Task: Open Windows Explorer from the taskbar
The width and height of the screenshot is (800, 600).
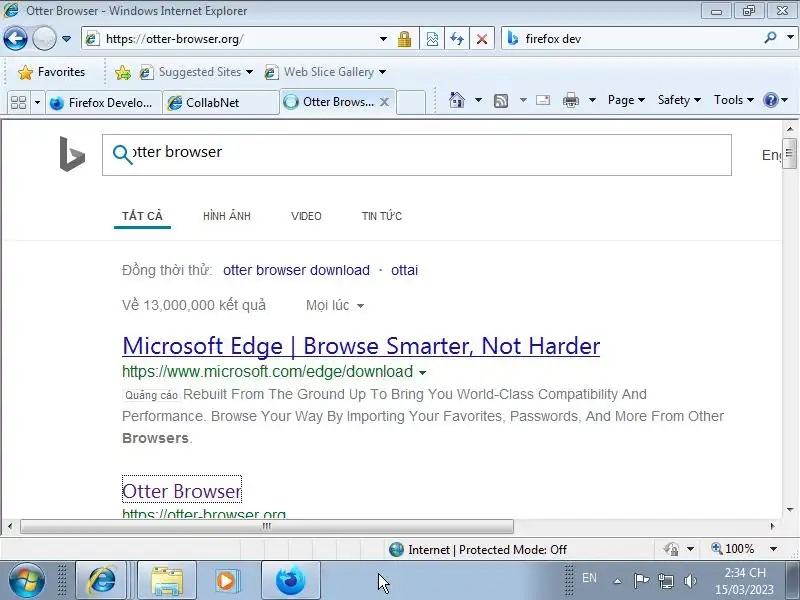Action: (x=167, y=581)
